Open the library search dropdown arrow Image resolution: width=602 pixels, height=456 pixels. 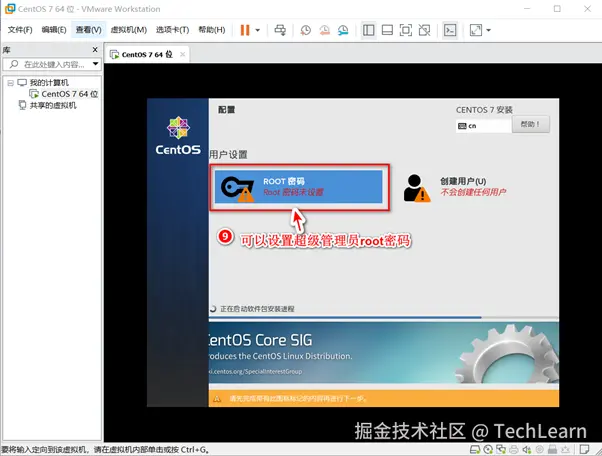96,64
